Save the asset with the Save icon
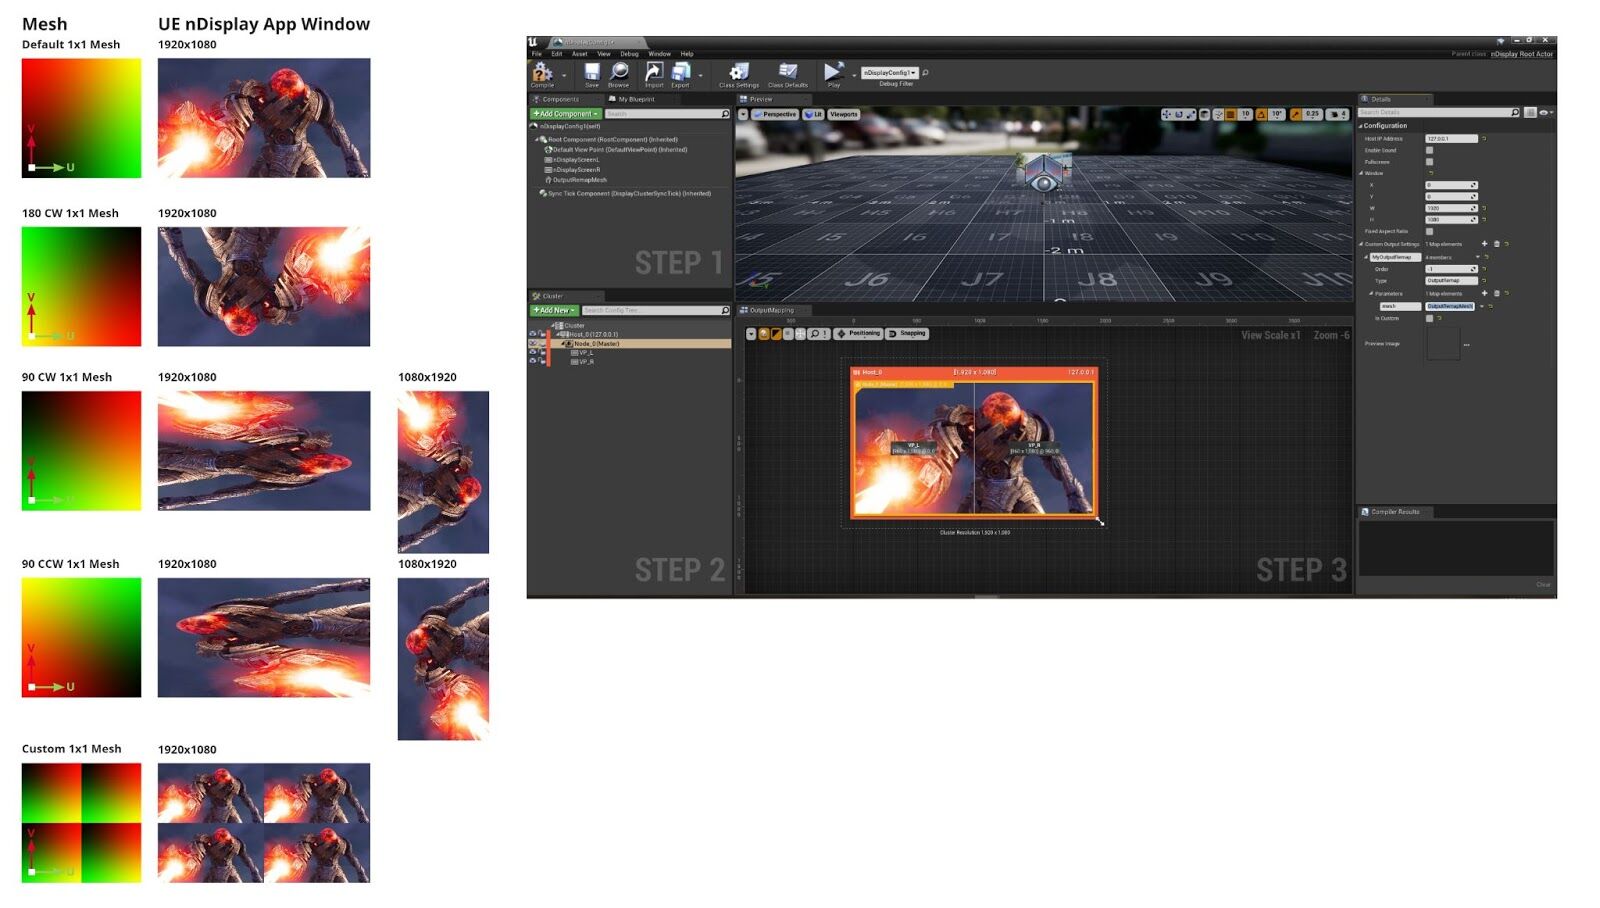This screenshot has height=908, width=1600. tap(592, 73)
